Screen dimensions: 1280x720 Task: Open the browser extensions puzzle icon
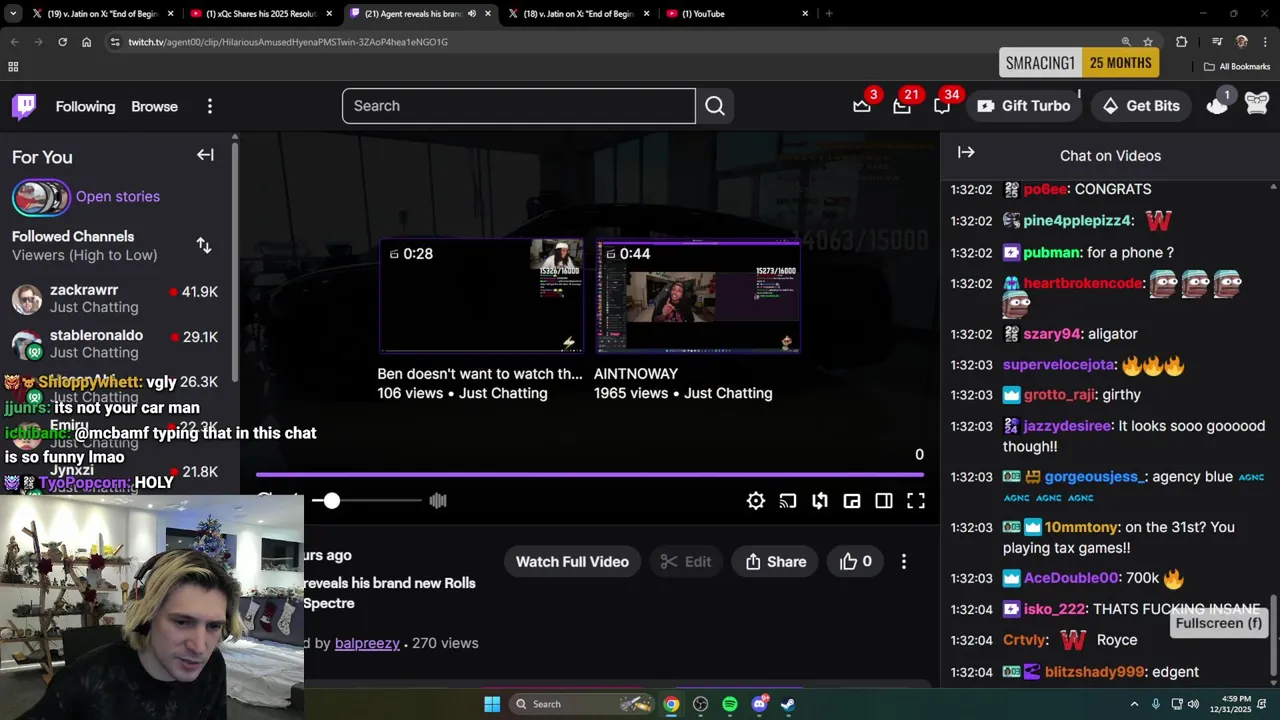(1182, 42)
